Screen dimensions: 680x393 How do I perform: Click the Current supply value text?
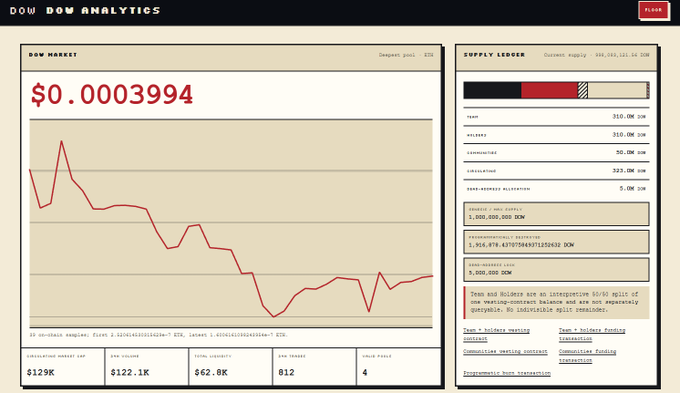pyautogui.click(x=597, y=55)
